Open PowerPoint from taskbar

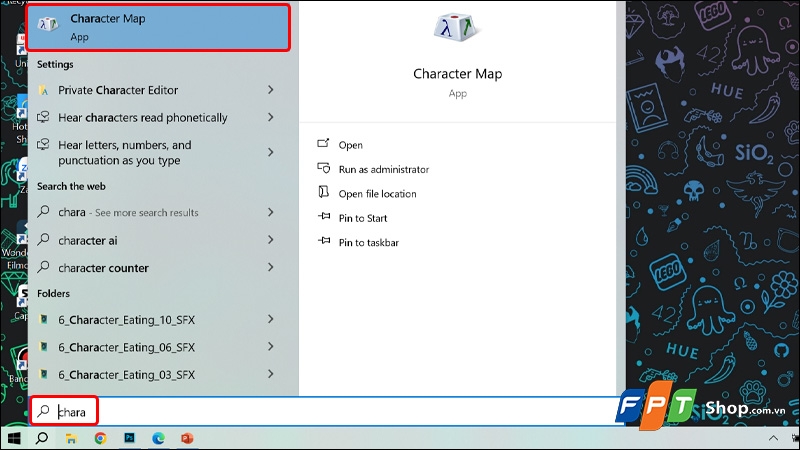pos(187,438)
